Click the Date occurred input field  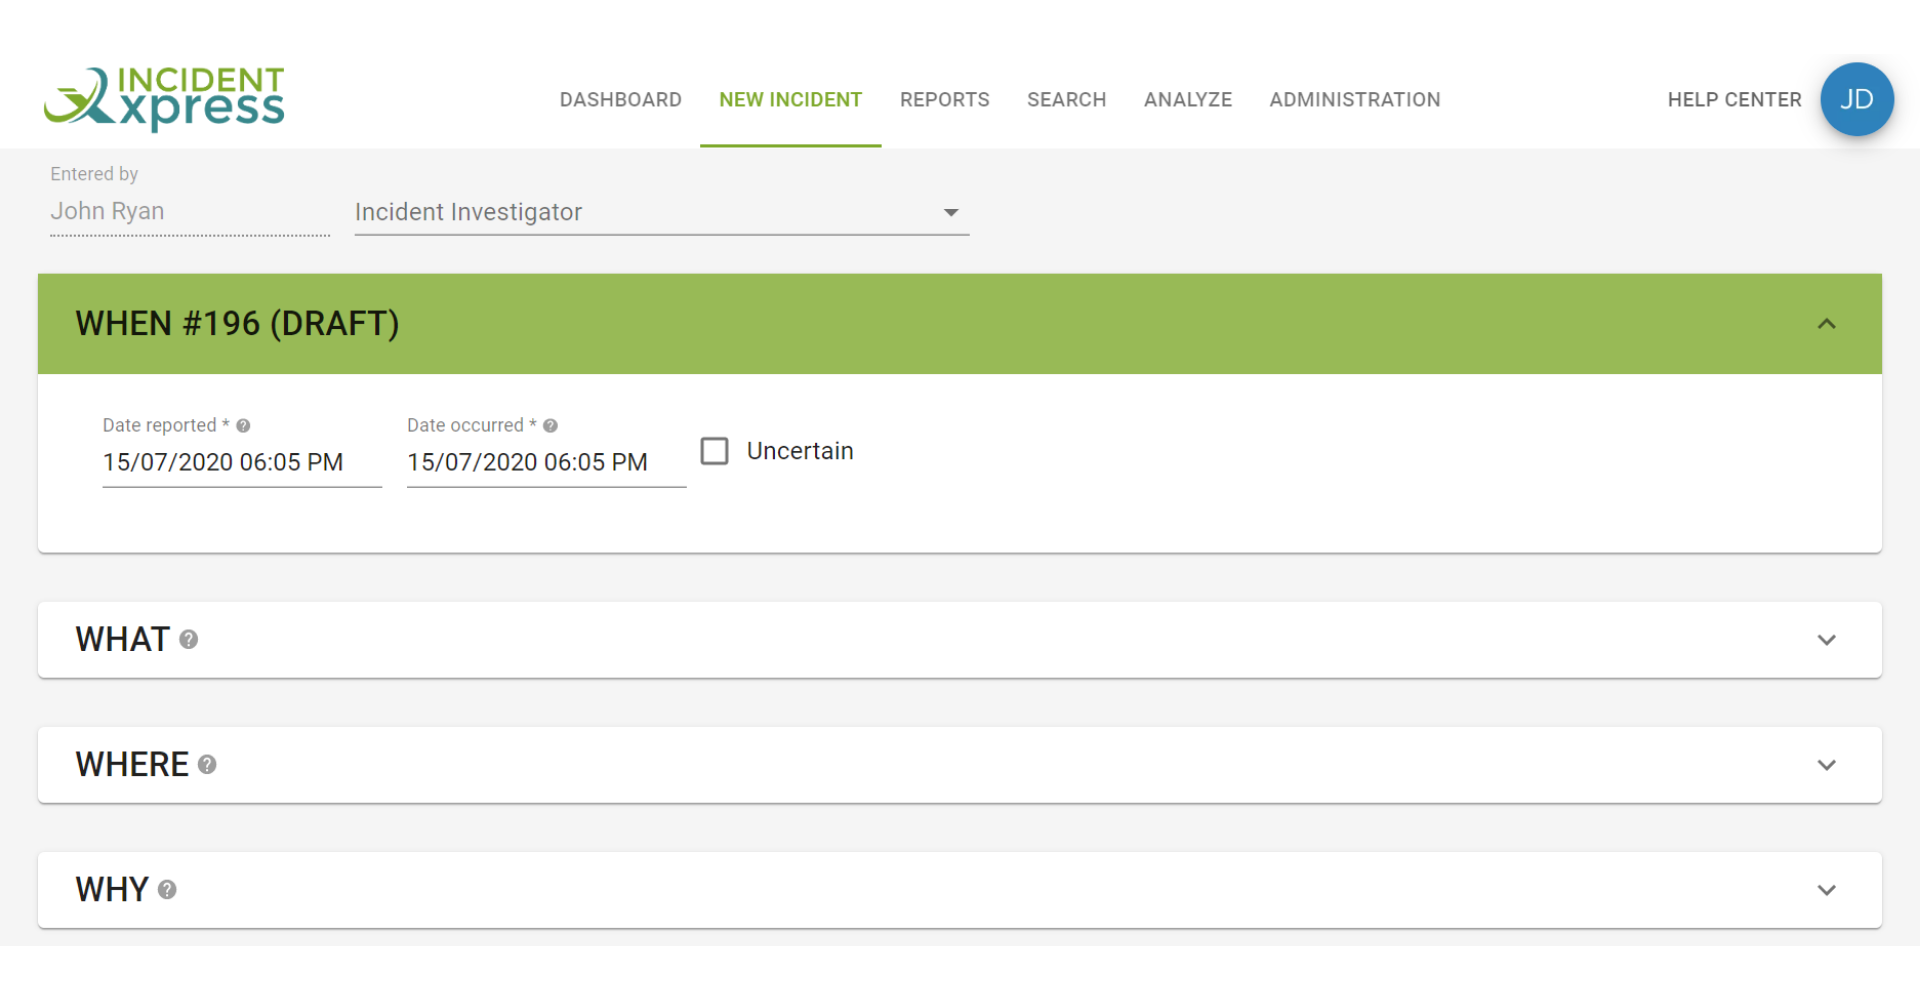tap(545, 463)
